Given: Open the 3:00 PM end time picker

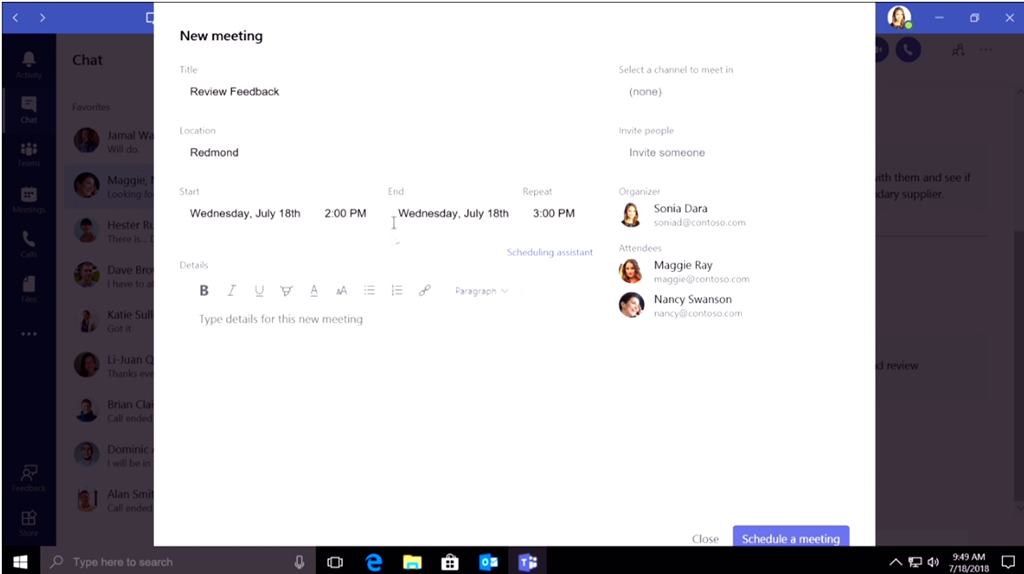Looking at the screenshot, I should pos(553,213).
